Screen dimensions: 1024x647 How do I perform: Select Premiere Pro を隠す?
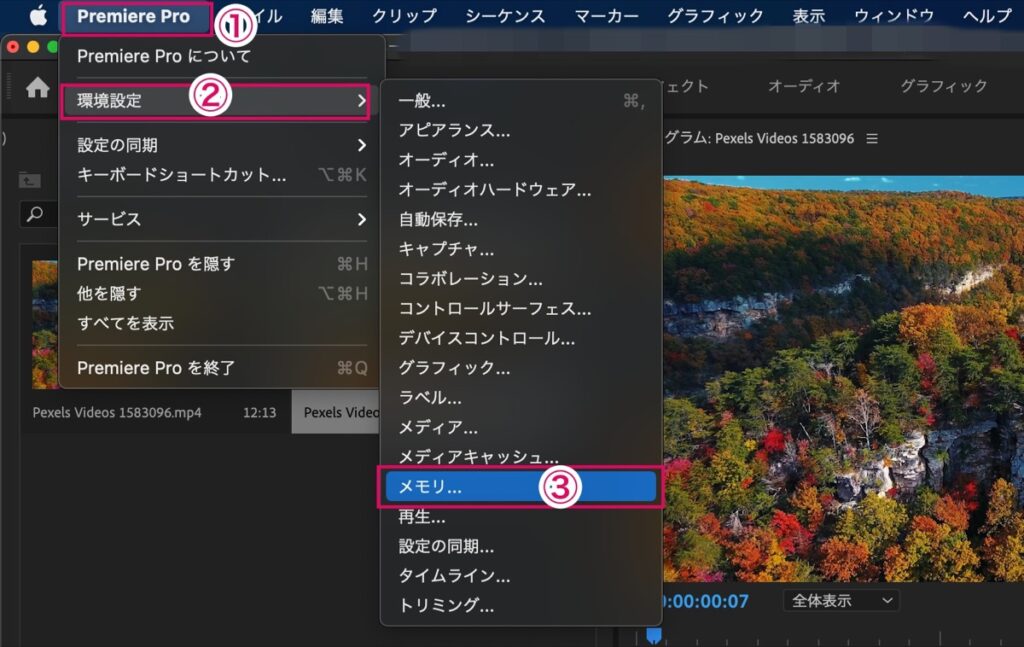(222, 264)
